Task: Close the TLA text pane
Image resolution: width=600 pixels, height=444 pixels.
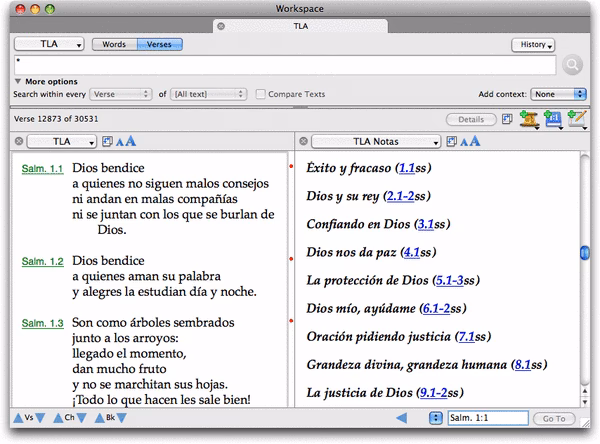Action: pyautogui.click(x=18, y=141)
